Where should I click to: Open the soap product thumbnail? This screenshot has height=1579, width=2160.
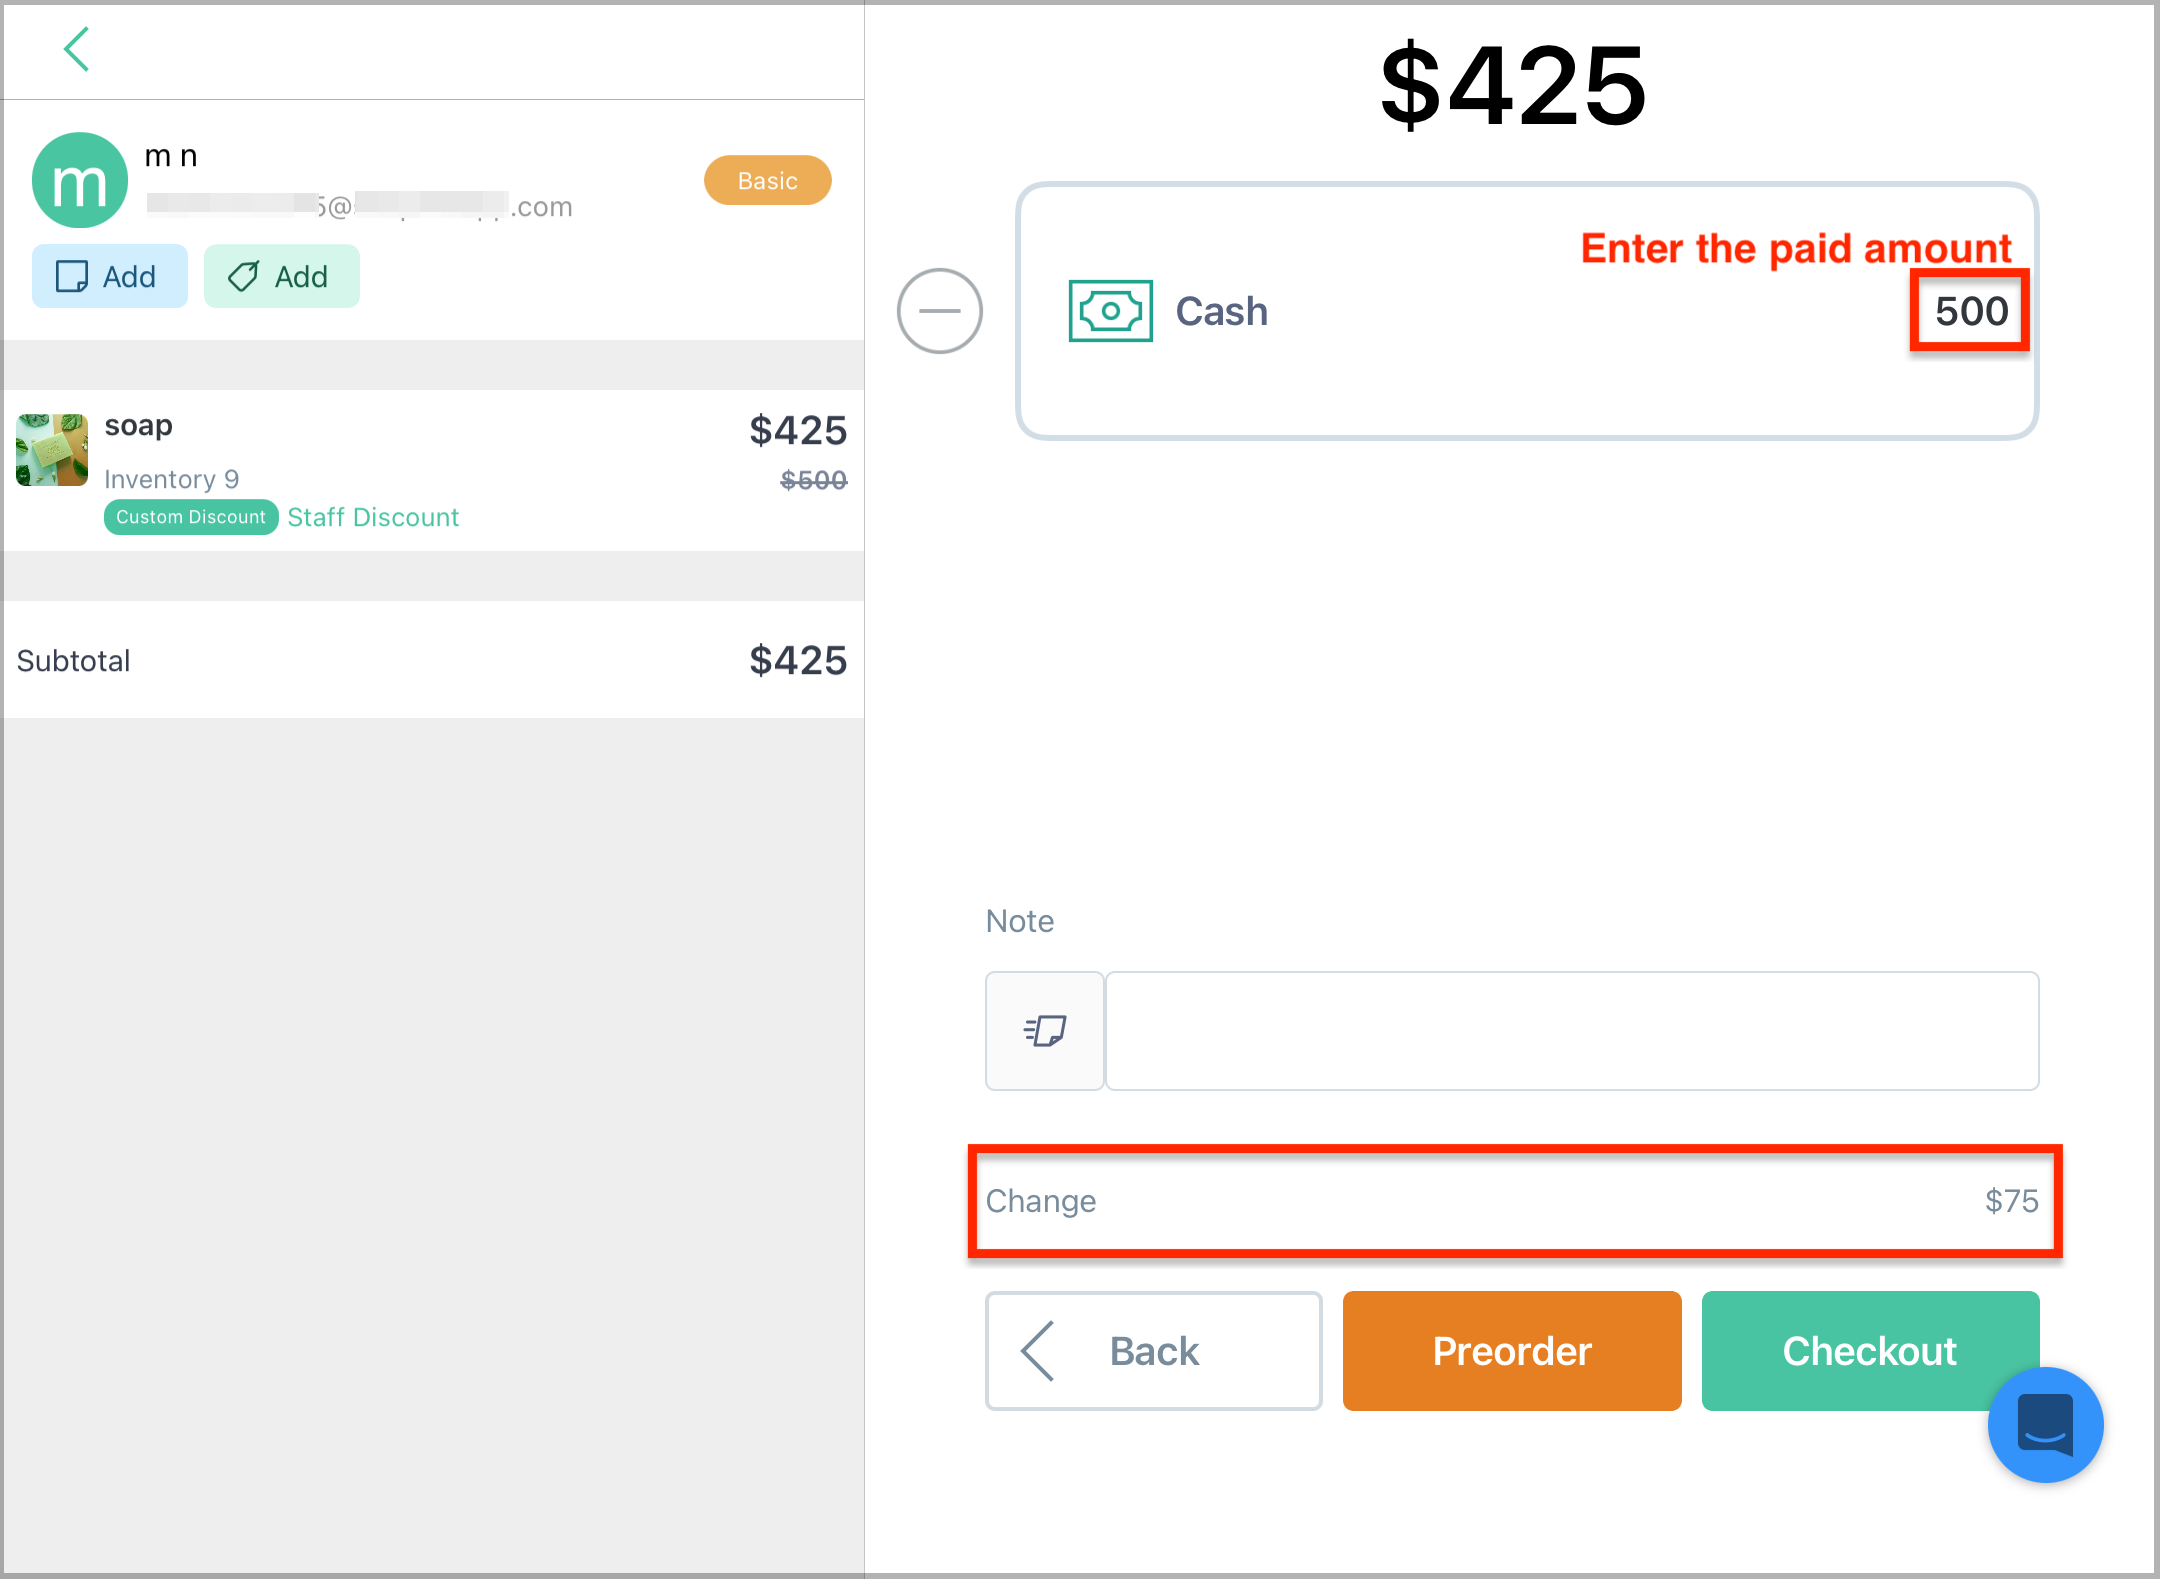tap(52, 450)
